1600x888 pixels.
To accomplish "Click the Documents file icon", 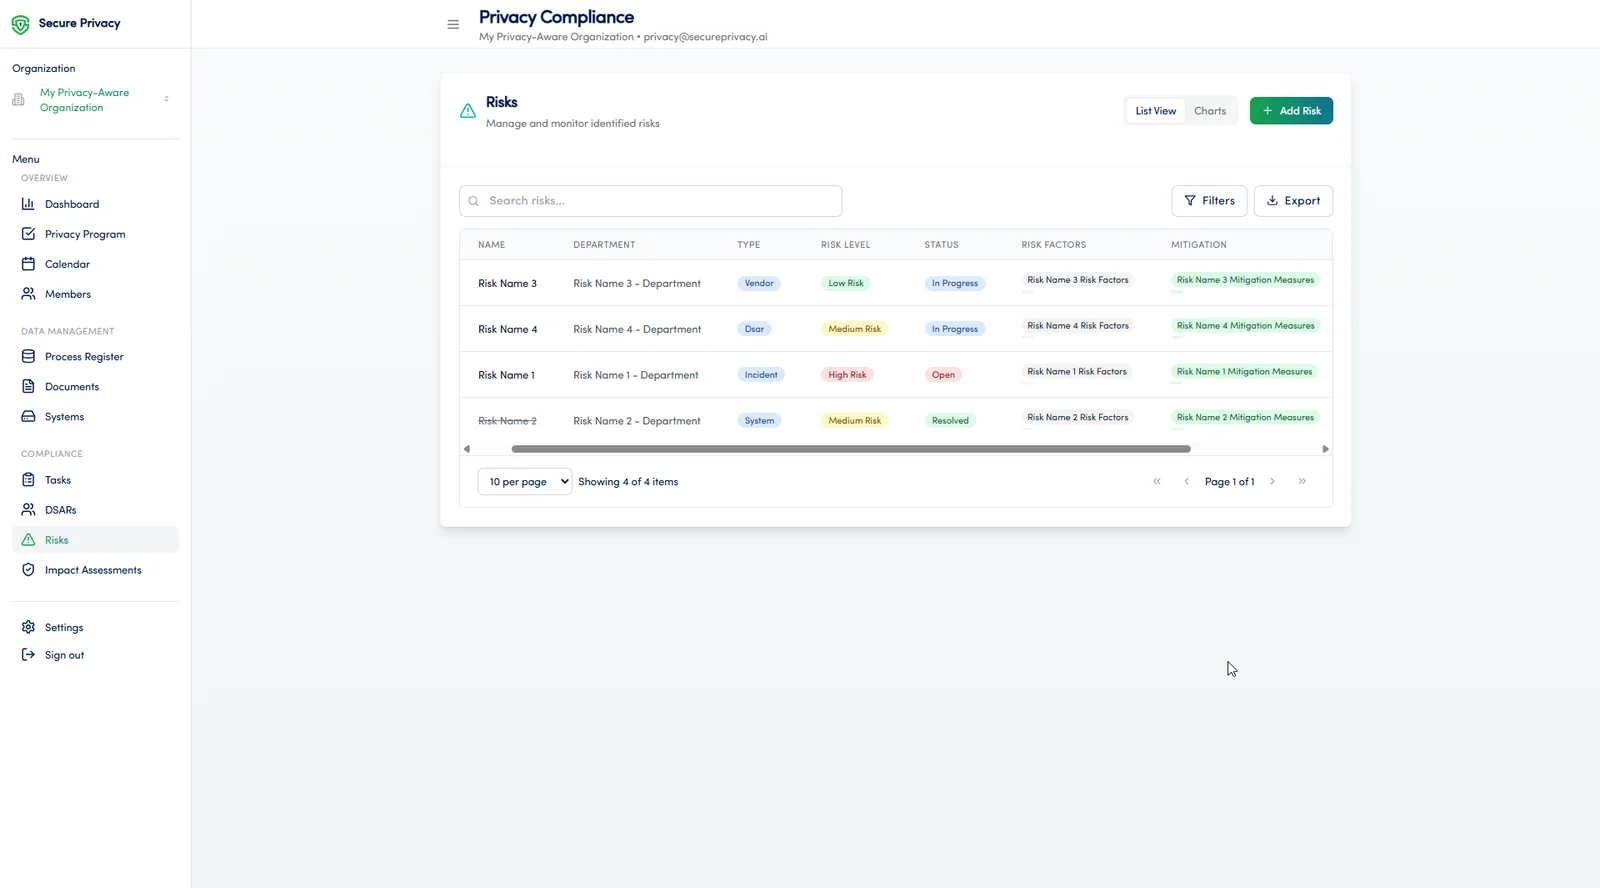I will [x=28, y=386].
